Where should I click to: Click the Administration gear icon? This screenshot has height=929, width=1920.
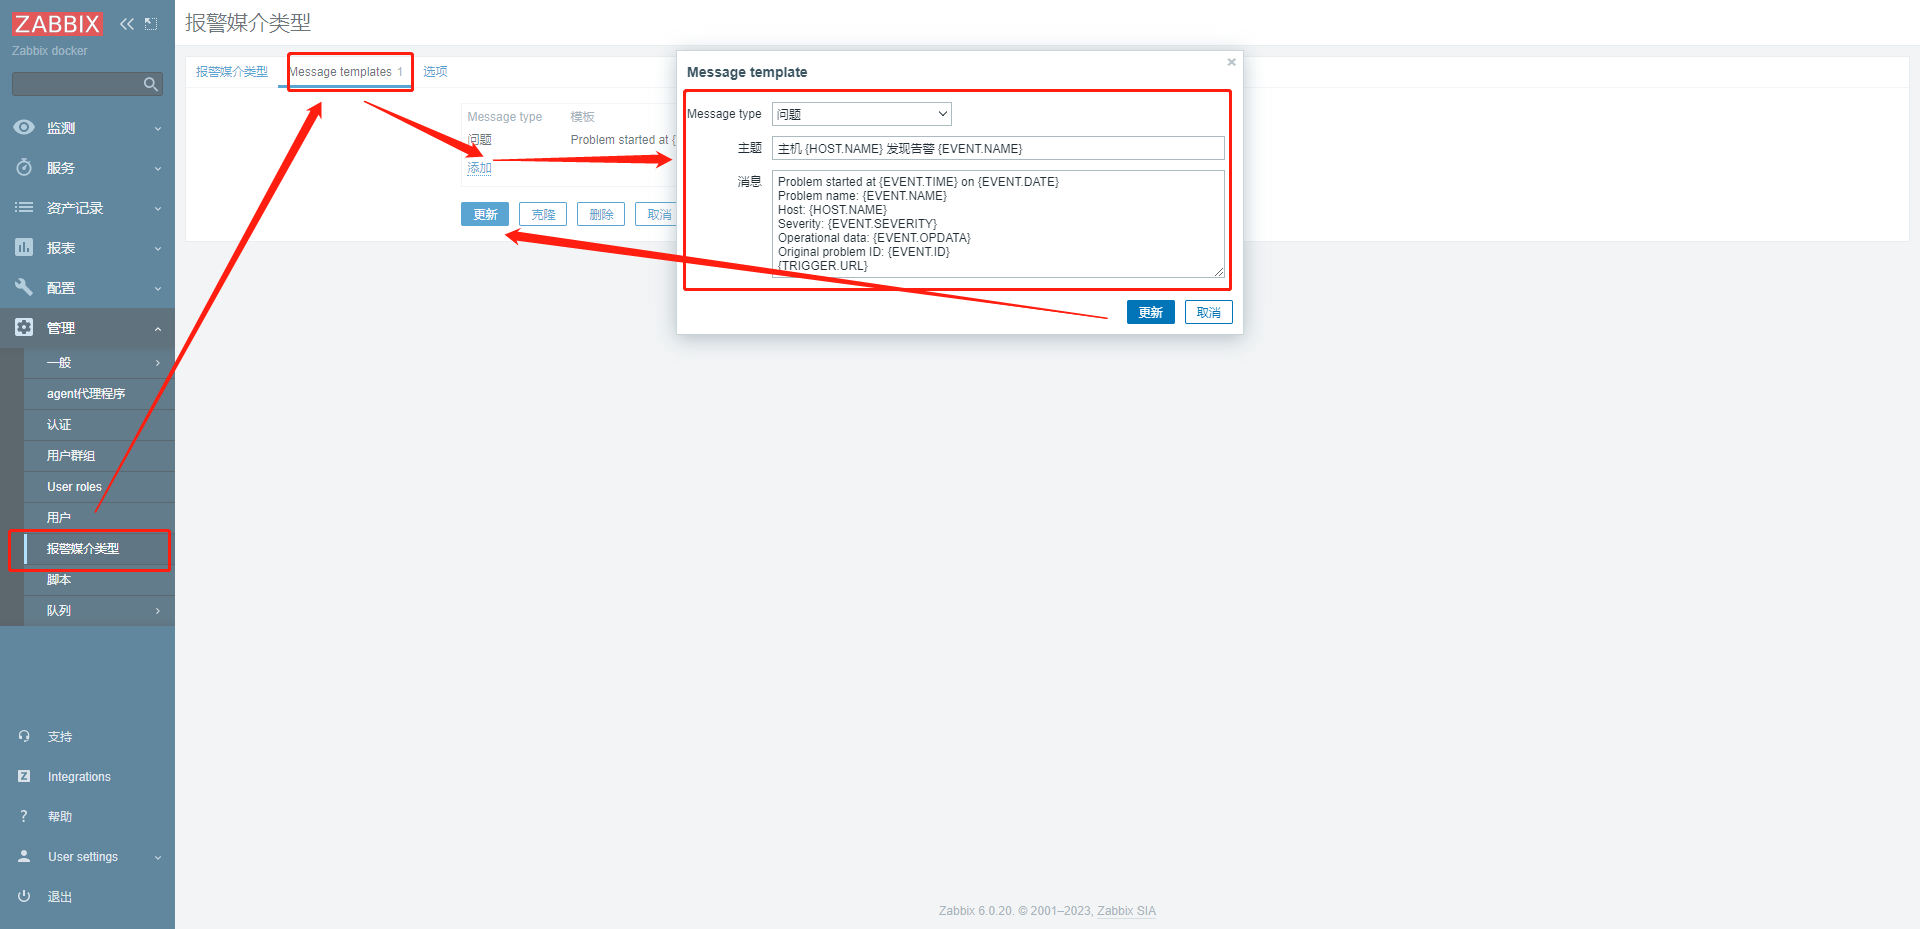24,327
